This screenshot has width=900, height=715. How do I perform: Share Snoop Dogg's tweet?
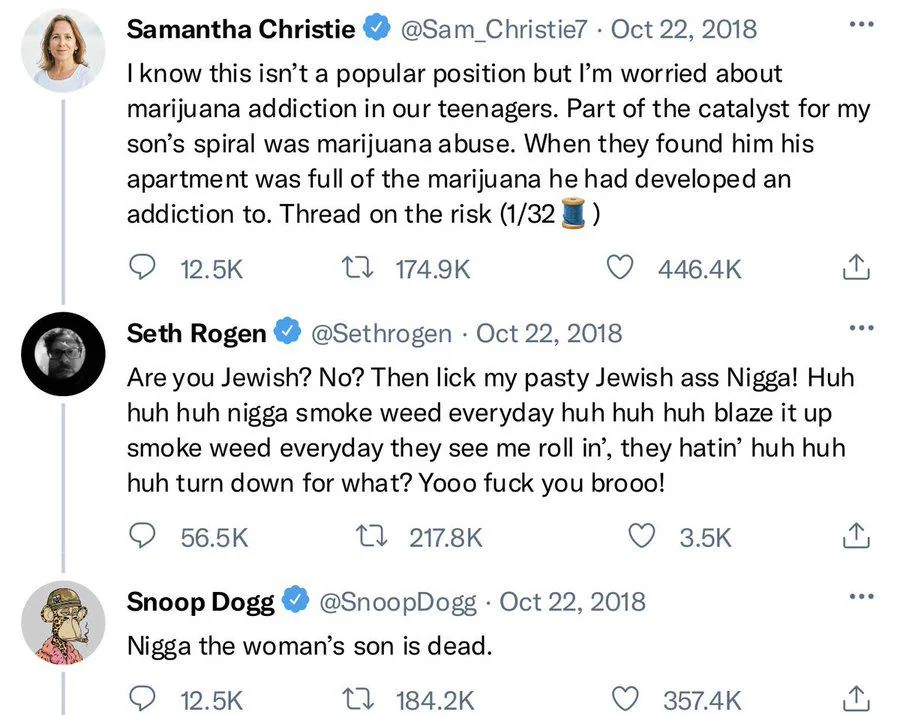[x=854, y=698]
